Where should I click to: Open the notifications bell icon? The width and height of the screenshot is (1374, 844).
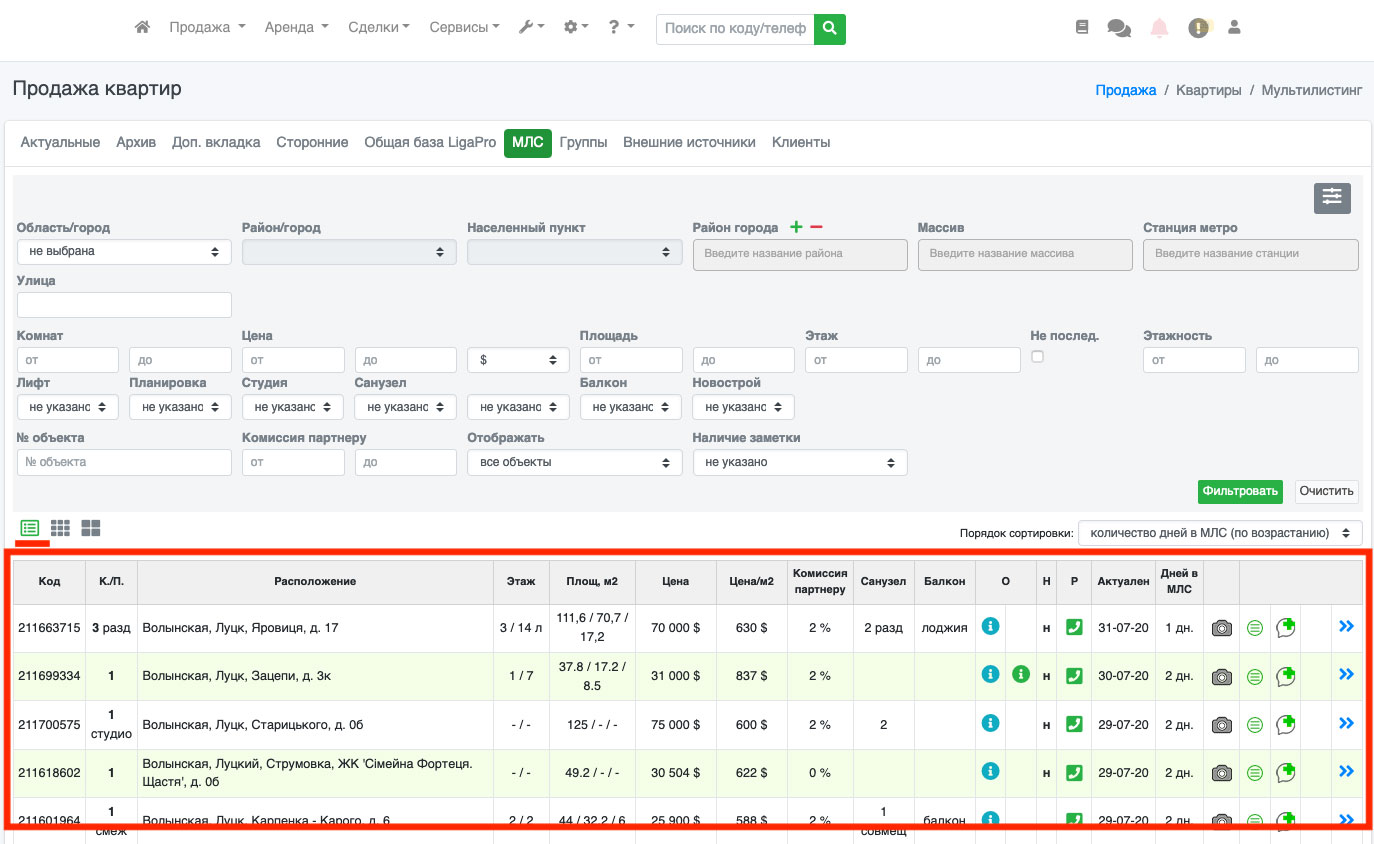1159,28
